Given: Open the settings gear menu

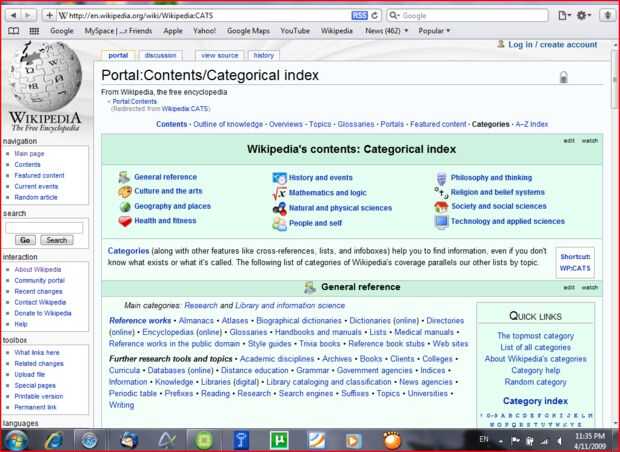Looking at the screenshot, I should [x=583, y=15].
